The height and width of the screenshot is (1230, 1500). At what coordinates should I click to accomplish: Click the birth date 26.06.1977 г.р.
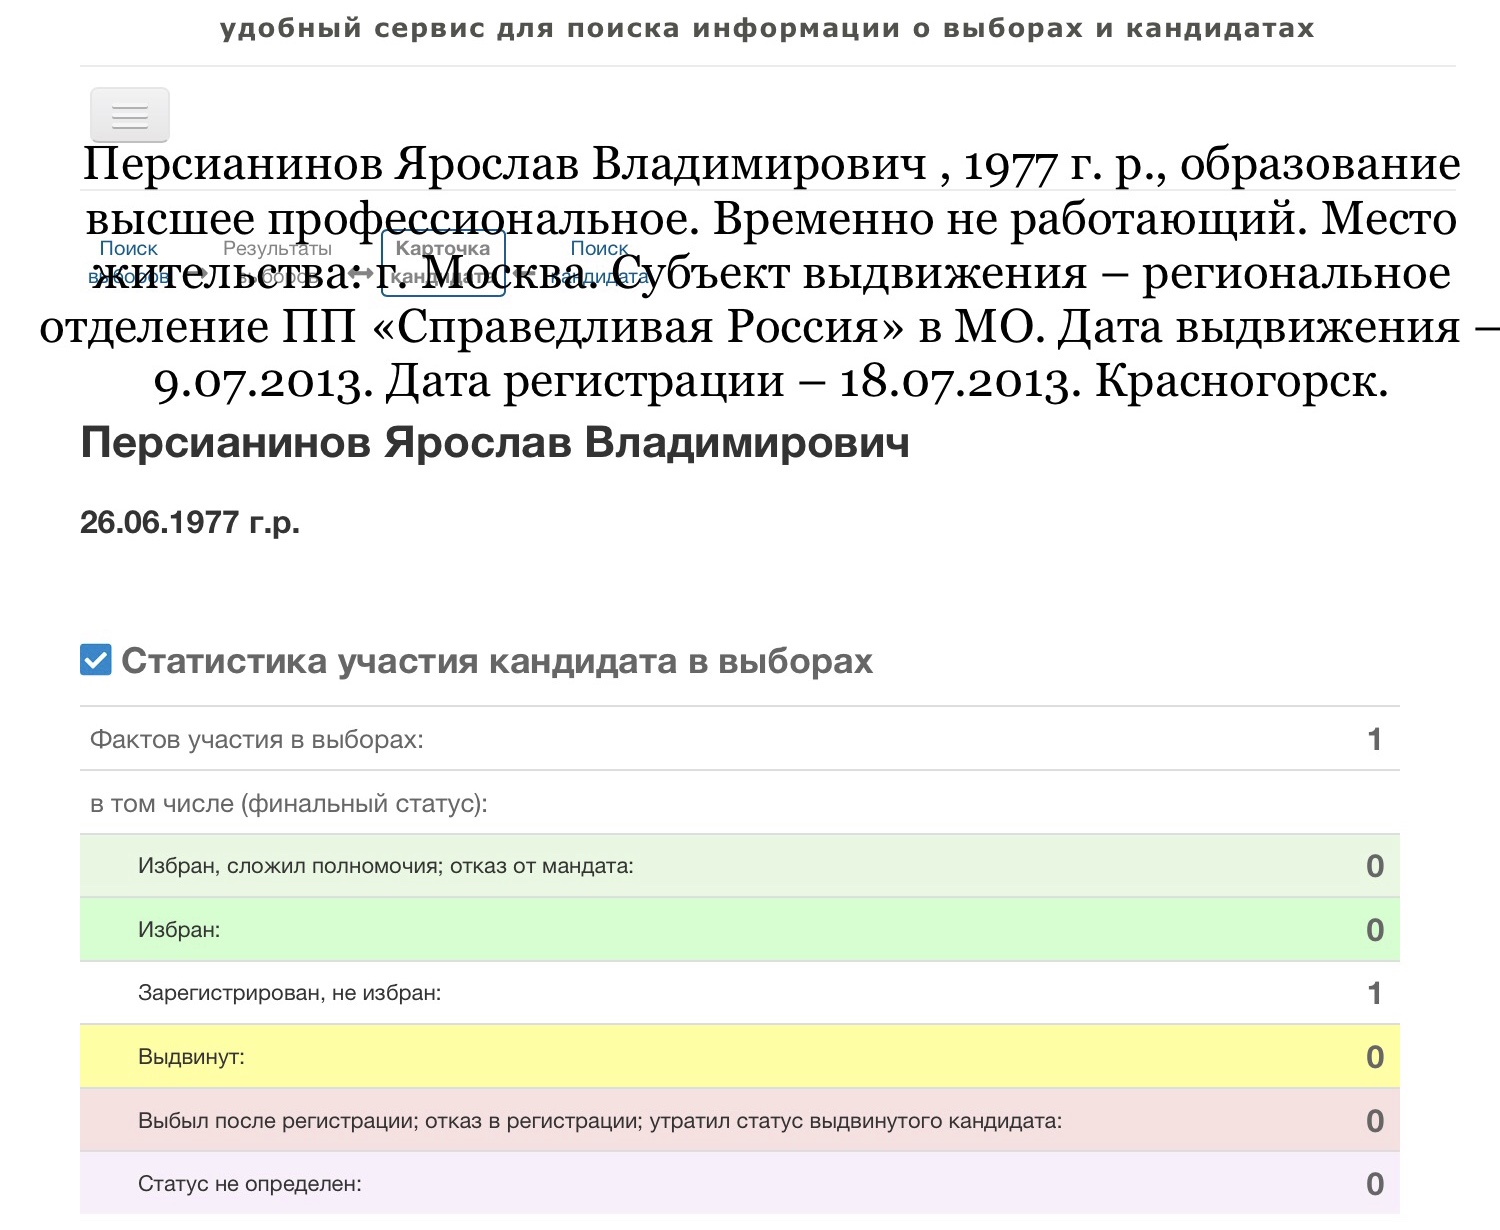coord(190,522)
